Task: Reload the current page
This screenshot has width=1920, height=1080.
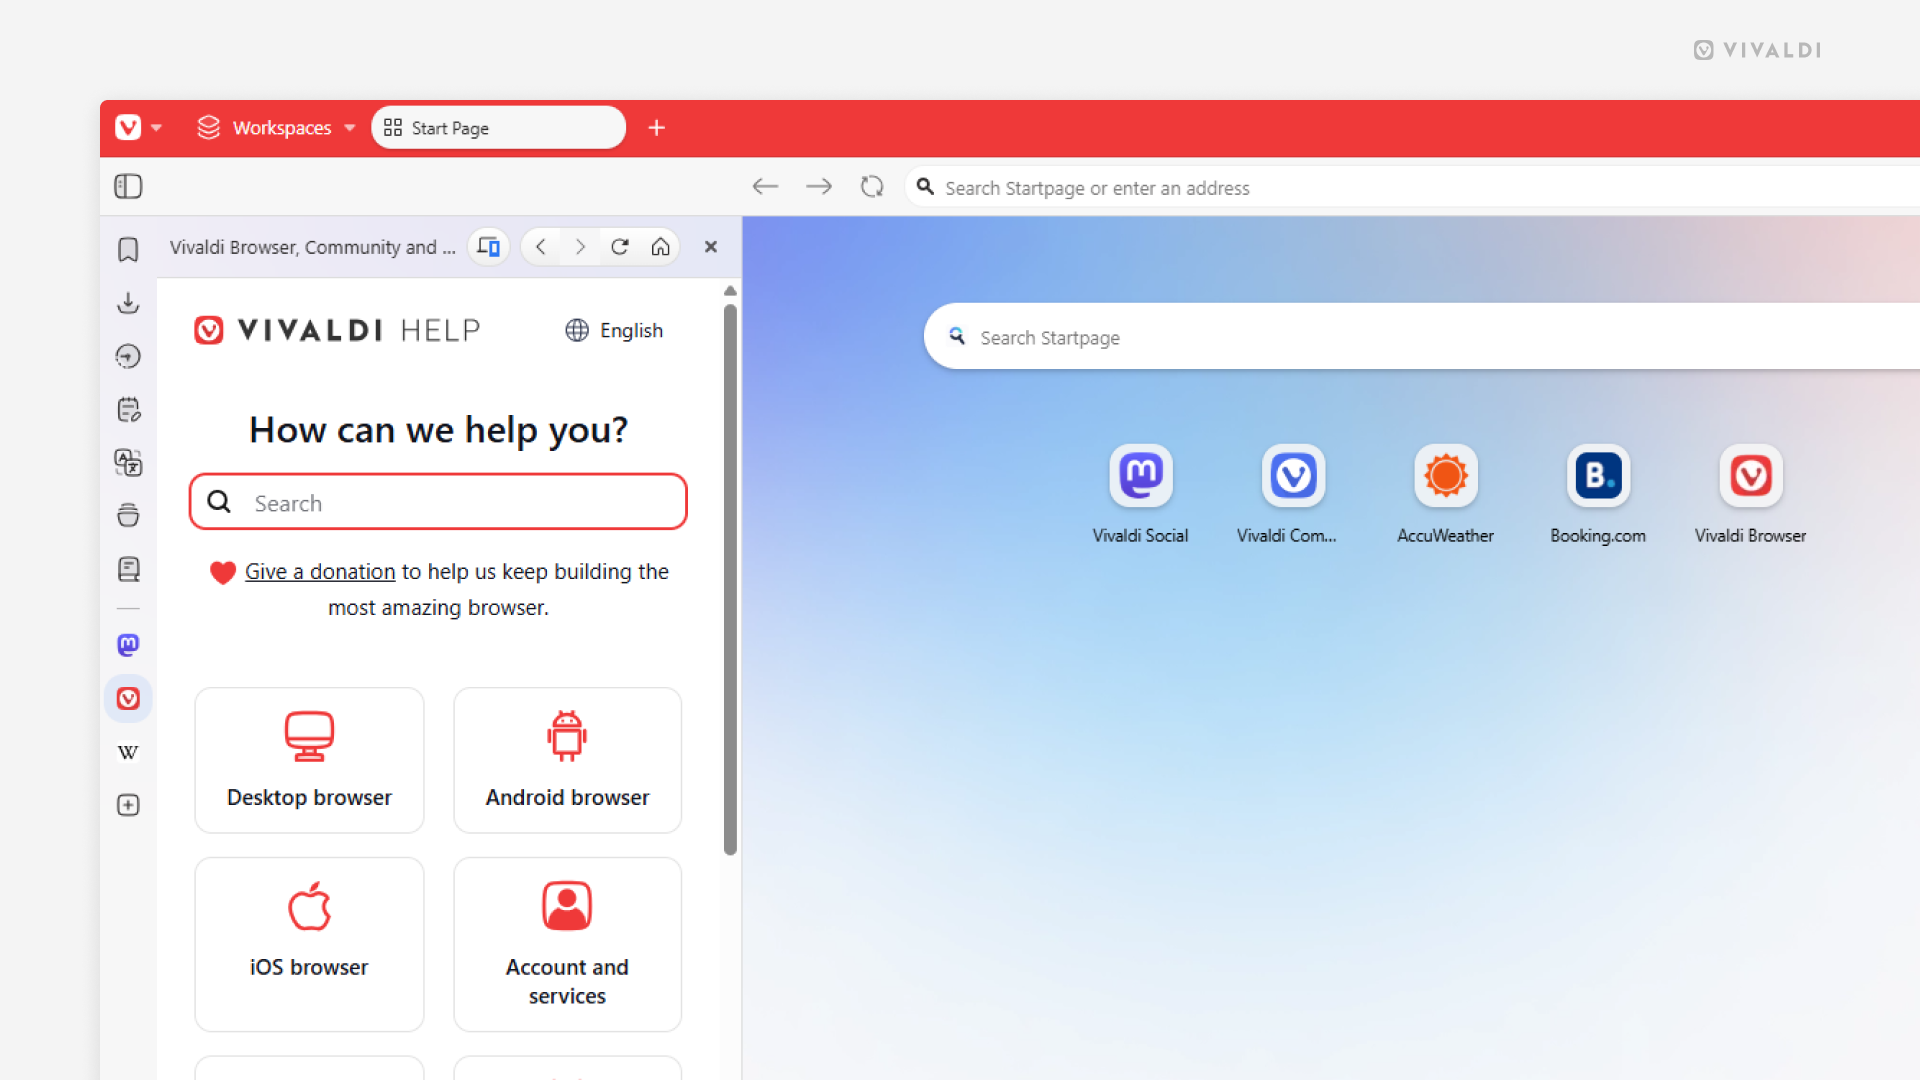Action: click(x=872, y=187)
